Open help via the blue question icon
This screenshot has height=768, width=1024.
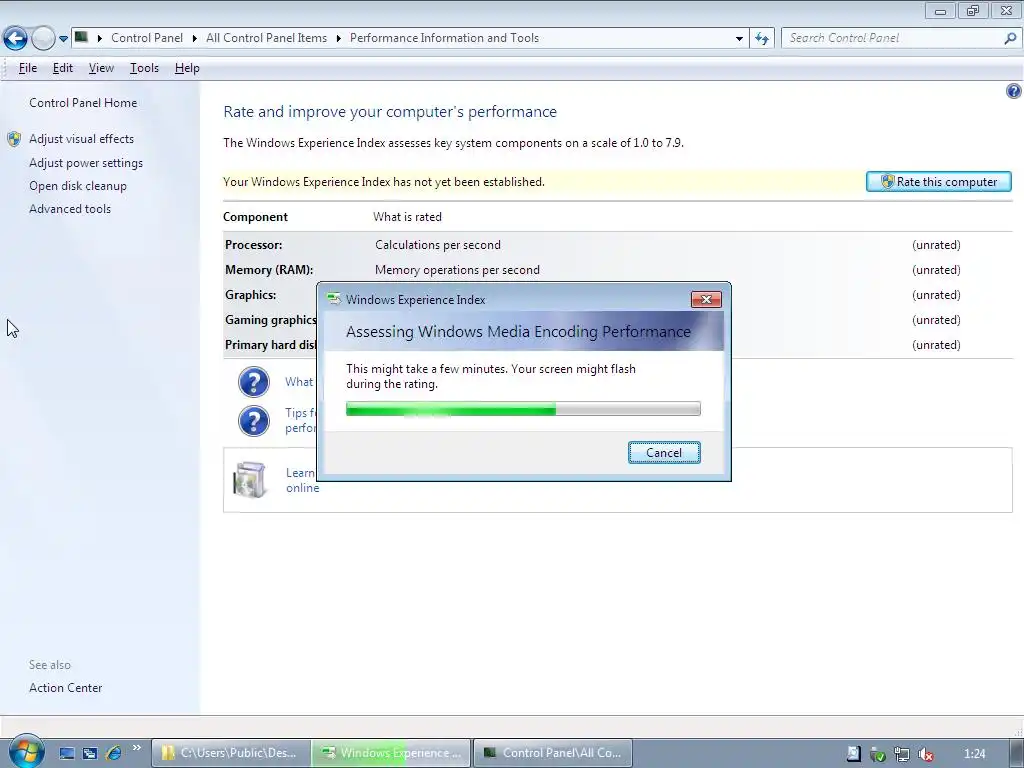1014,91
